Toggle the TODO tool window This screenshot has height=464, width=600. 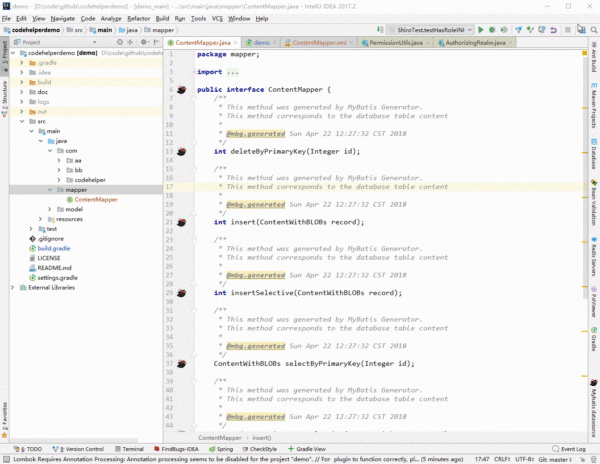click(28, 449)
